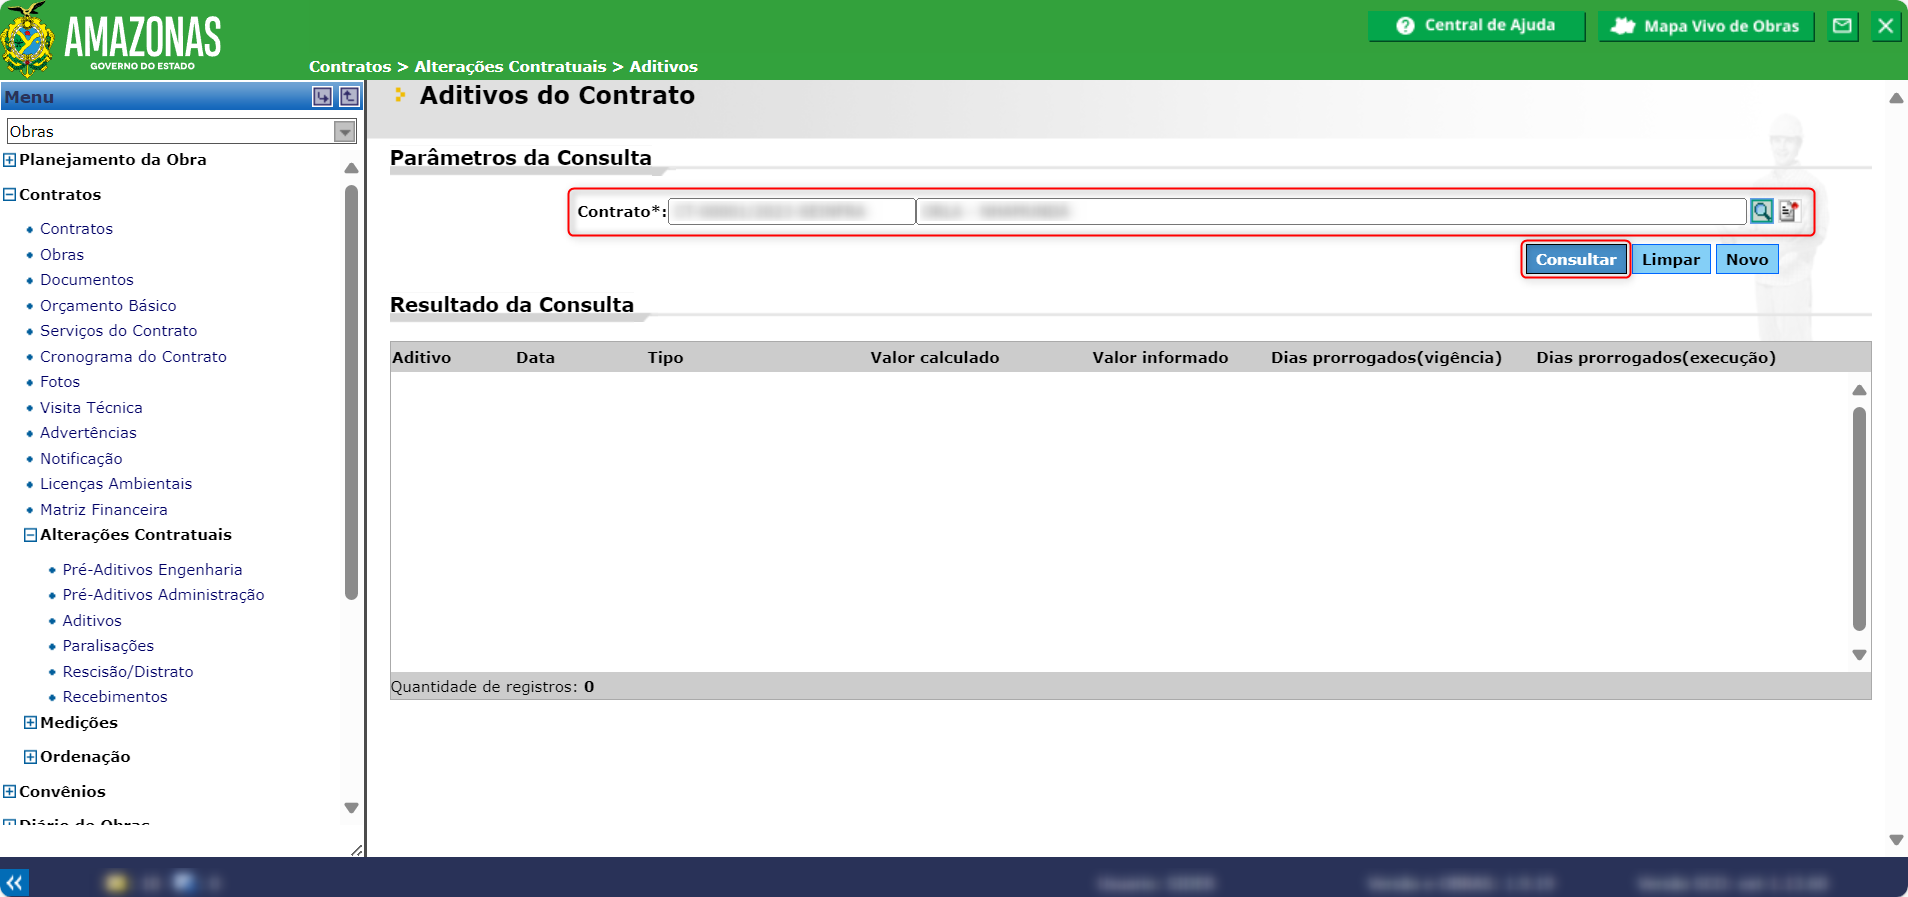1908x897 pixels.
Task: Click the Quantidade de registros text
Action: click(492, 687)
